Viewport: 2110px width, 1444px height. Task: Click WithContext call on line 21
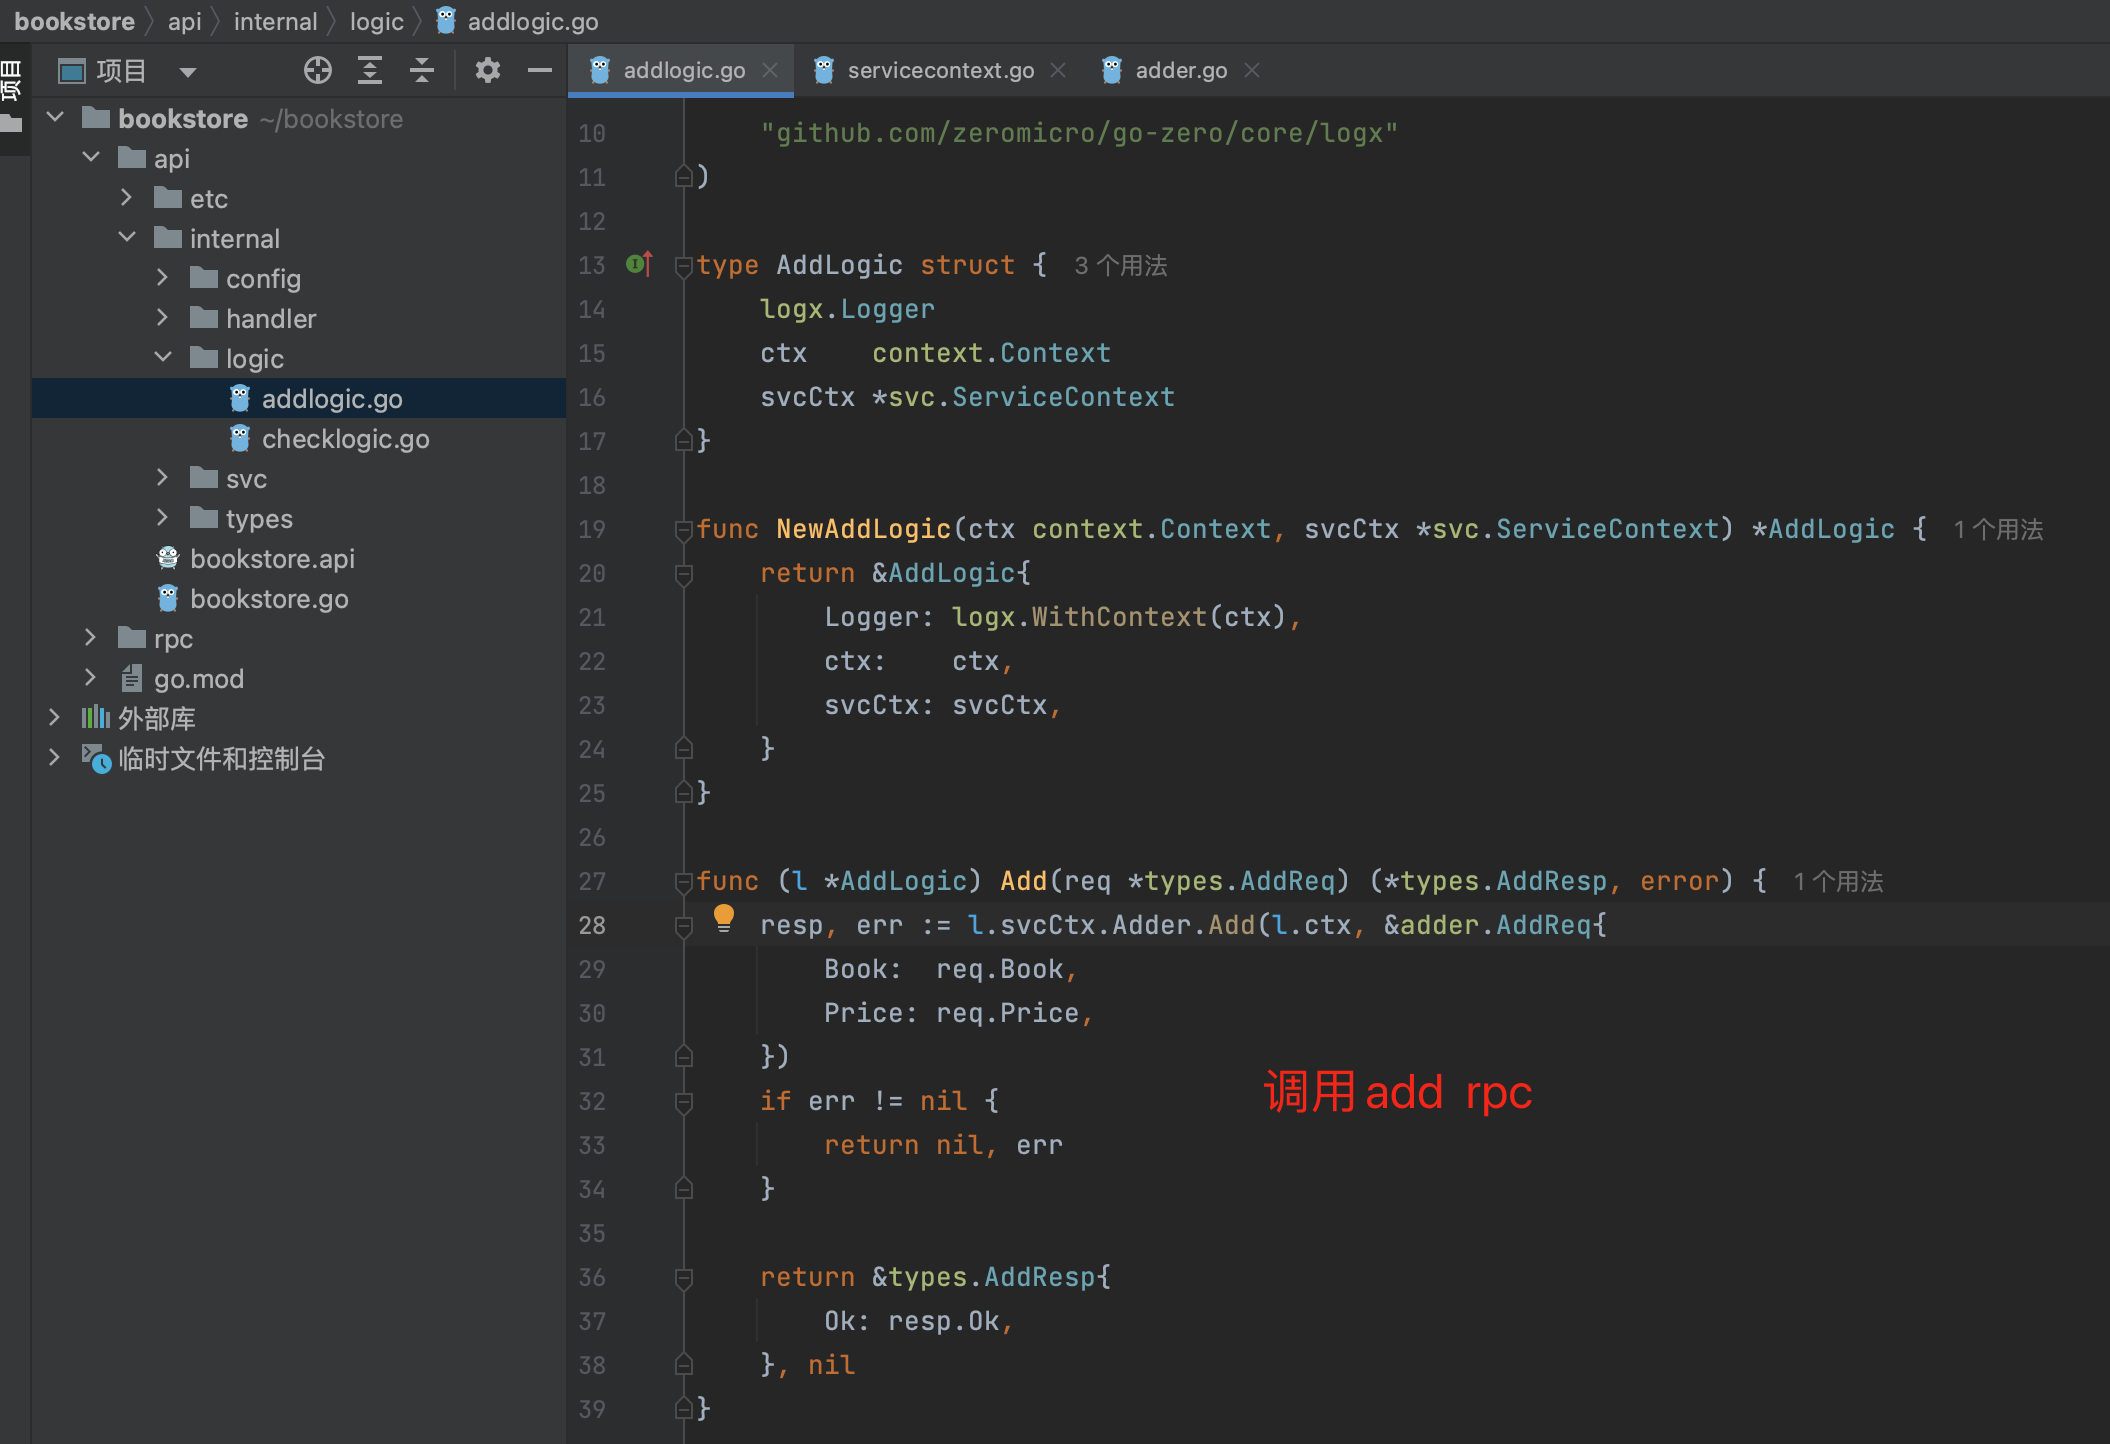click(1119, 617)
